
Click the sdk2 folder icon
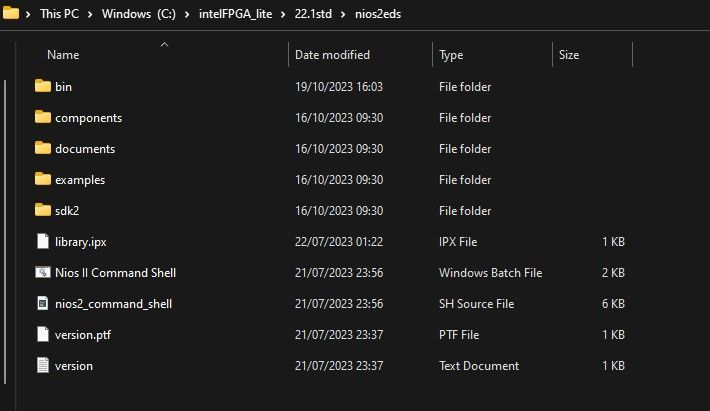pyautogui.click(x=42, y=211)
